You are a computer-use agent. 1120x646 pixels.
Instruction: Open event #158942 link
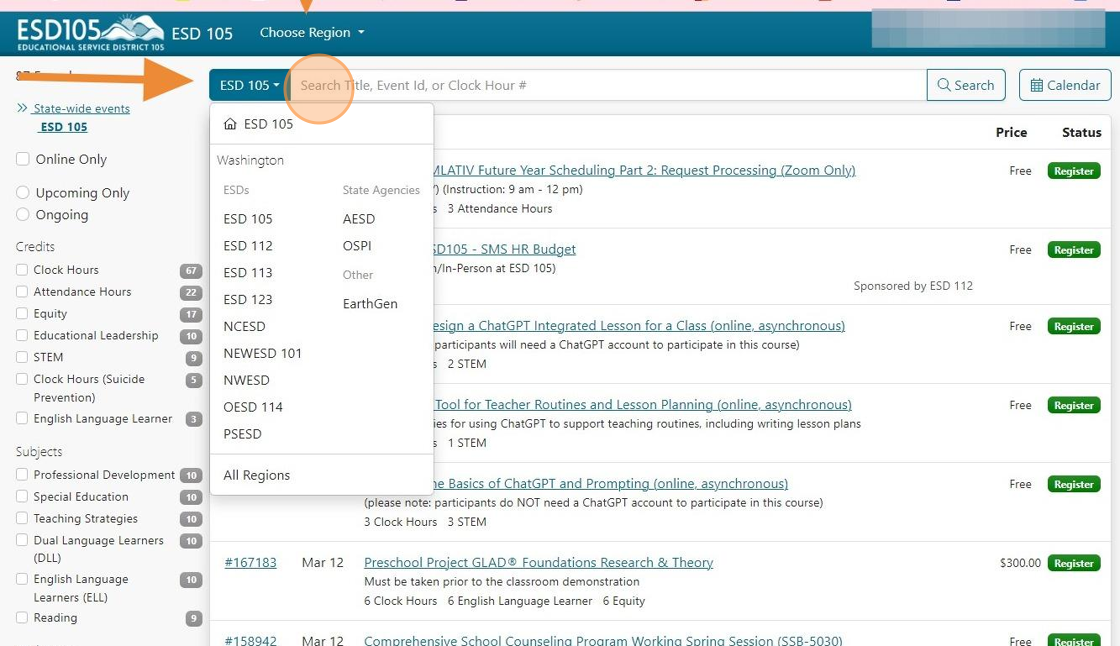click(x=251, y=640)
